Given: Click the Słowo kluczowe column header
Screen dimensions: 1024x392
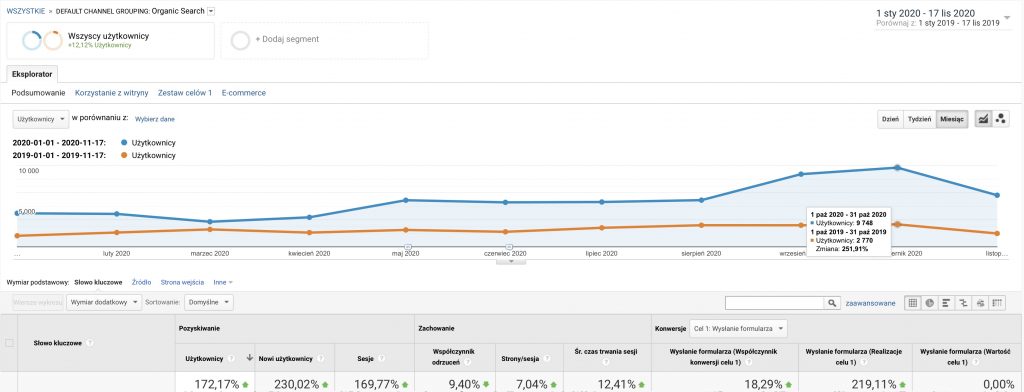Looking at the screenshot, I should point(57,342).
